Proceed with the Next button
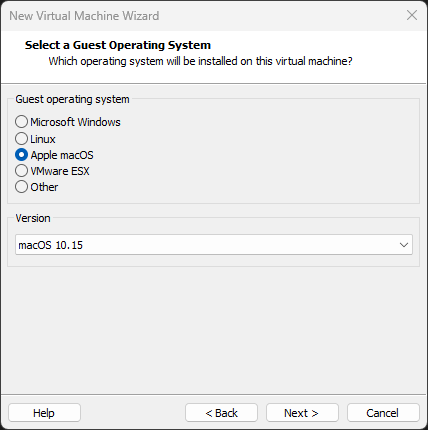The width and height of the screenshot is (428, 430). pyautogui.click(x=302, y=413)
